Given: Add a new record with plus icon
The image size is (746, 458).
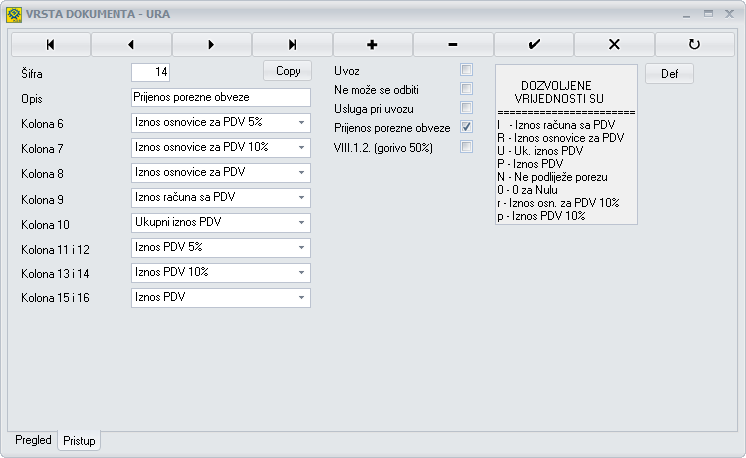Looking at the screenshot, I should (x=372, y=44).
